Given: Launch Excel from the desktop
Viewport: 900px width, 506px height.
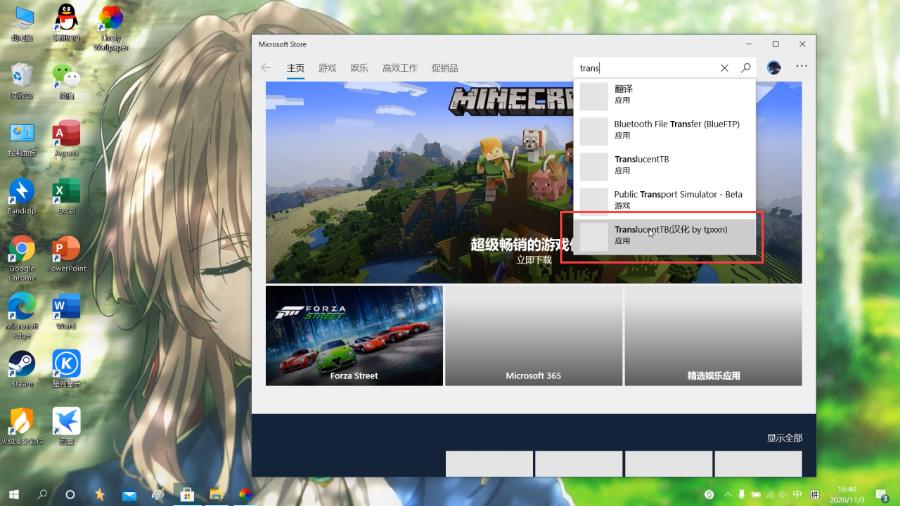Looking at the screenshot, I should [66, 195].
